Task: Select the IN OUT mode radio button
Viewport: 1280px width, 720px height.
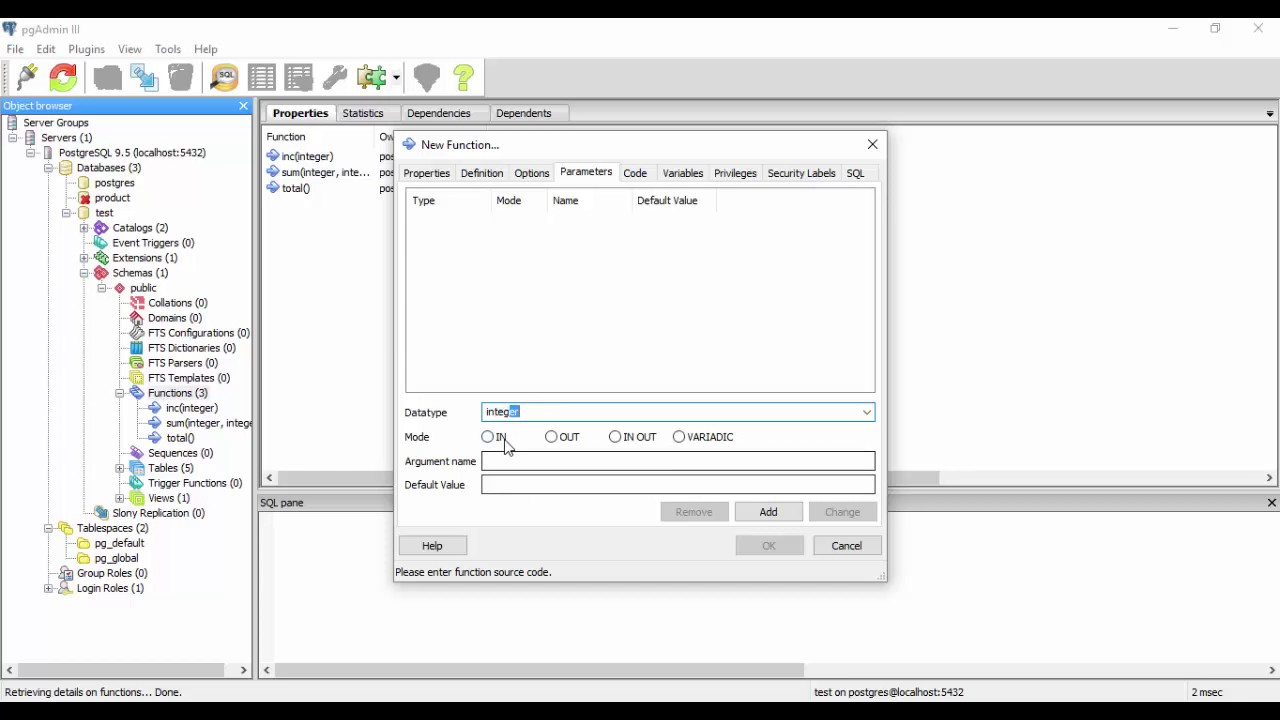Action: [615, 437]
